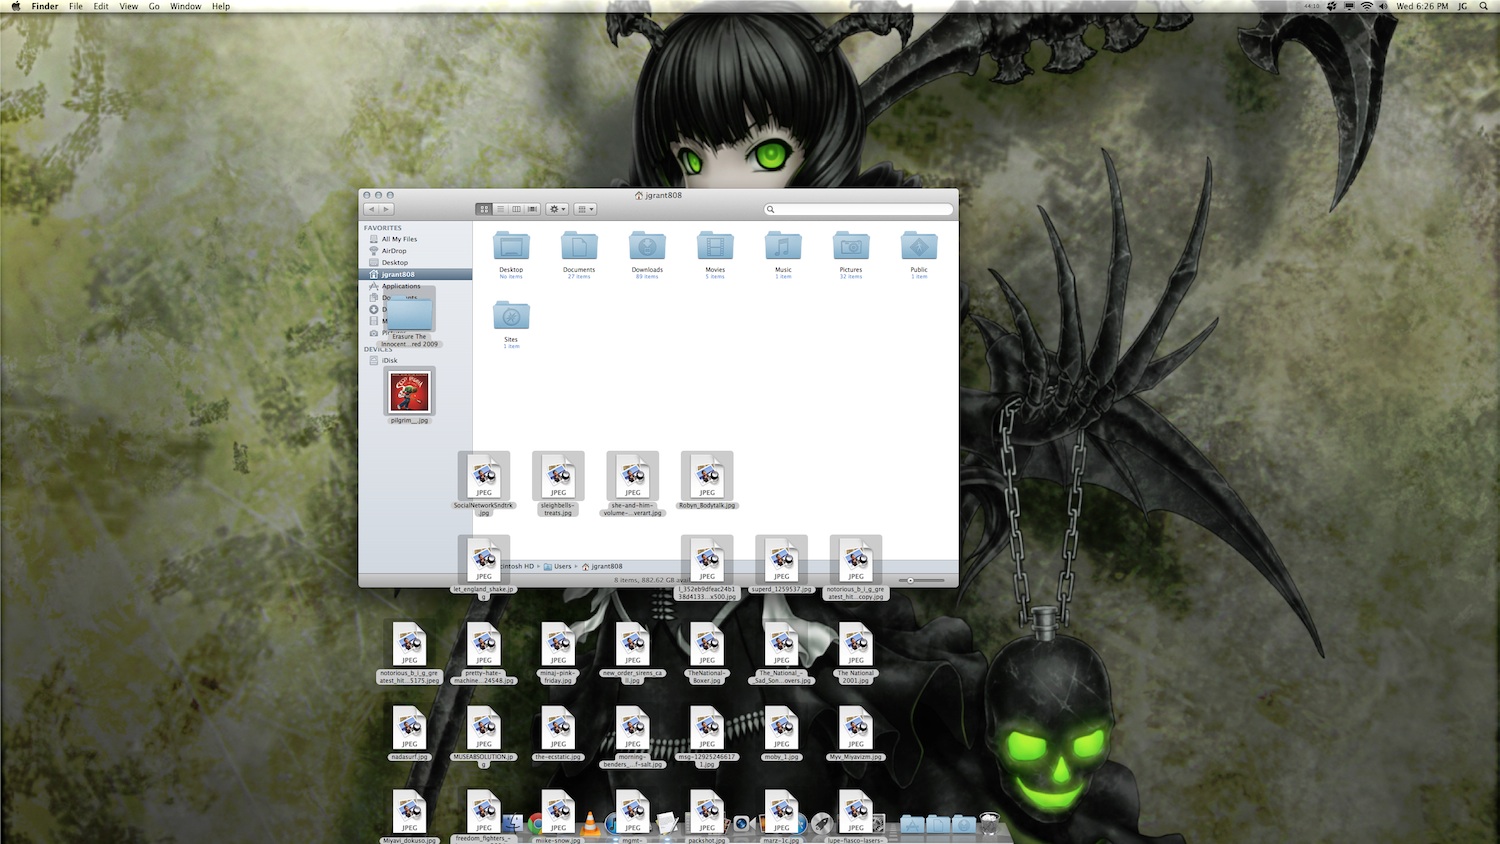
Task: Open the item arrangement dropdown
Action: [585, 209]
